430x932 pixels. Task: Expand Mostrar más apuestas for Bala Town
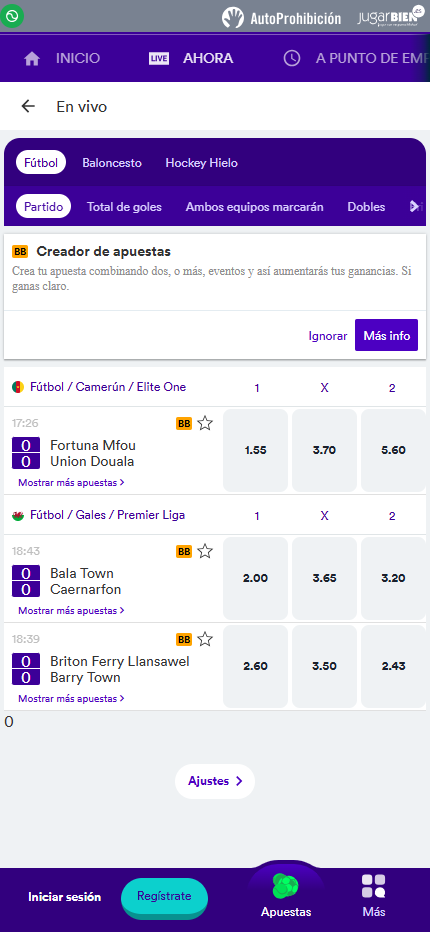71,610
